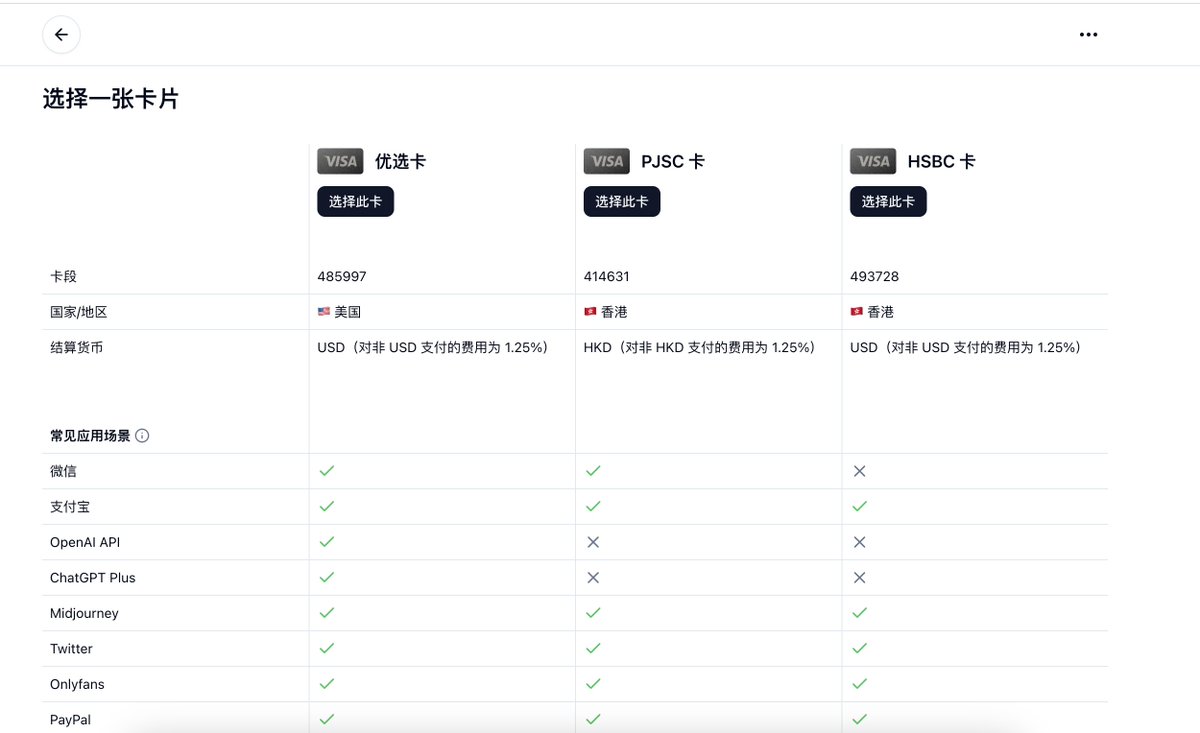This screenshot has width=1200, height=733.
Task: Click the Twitter checkmark for HSBC 卡
Action: coord(859,648)
